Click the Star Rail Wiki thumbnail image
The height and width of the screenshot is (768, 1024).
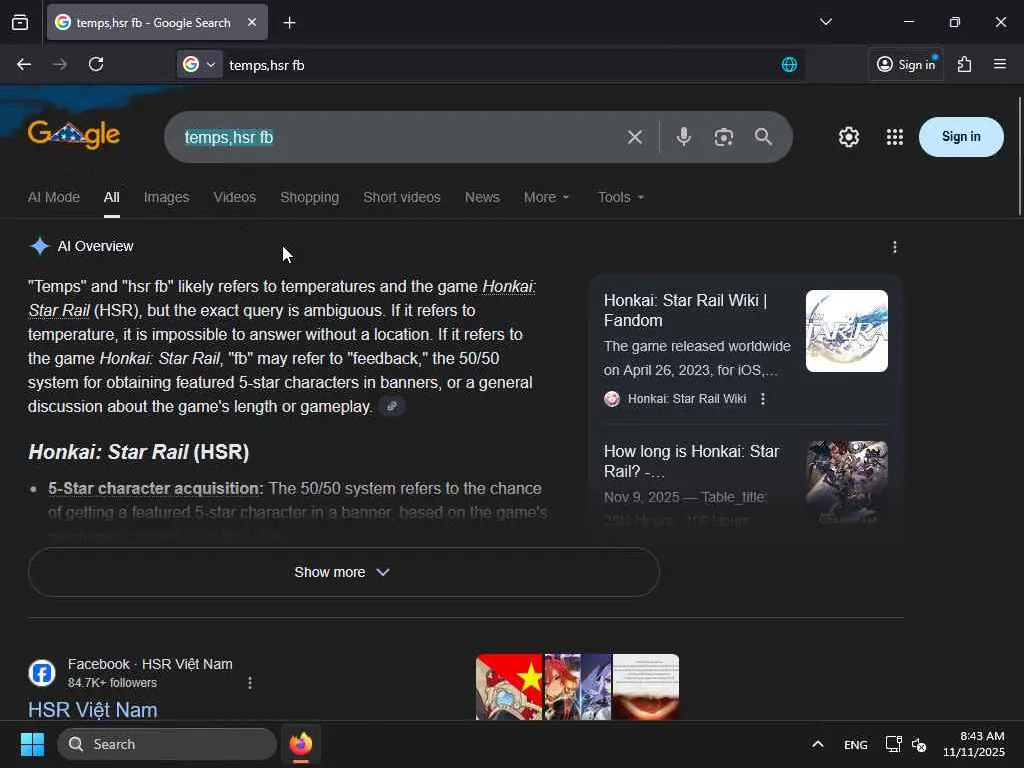846,331
